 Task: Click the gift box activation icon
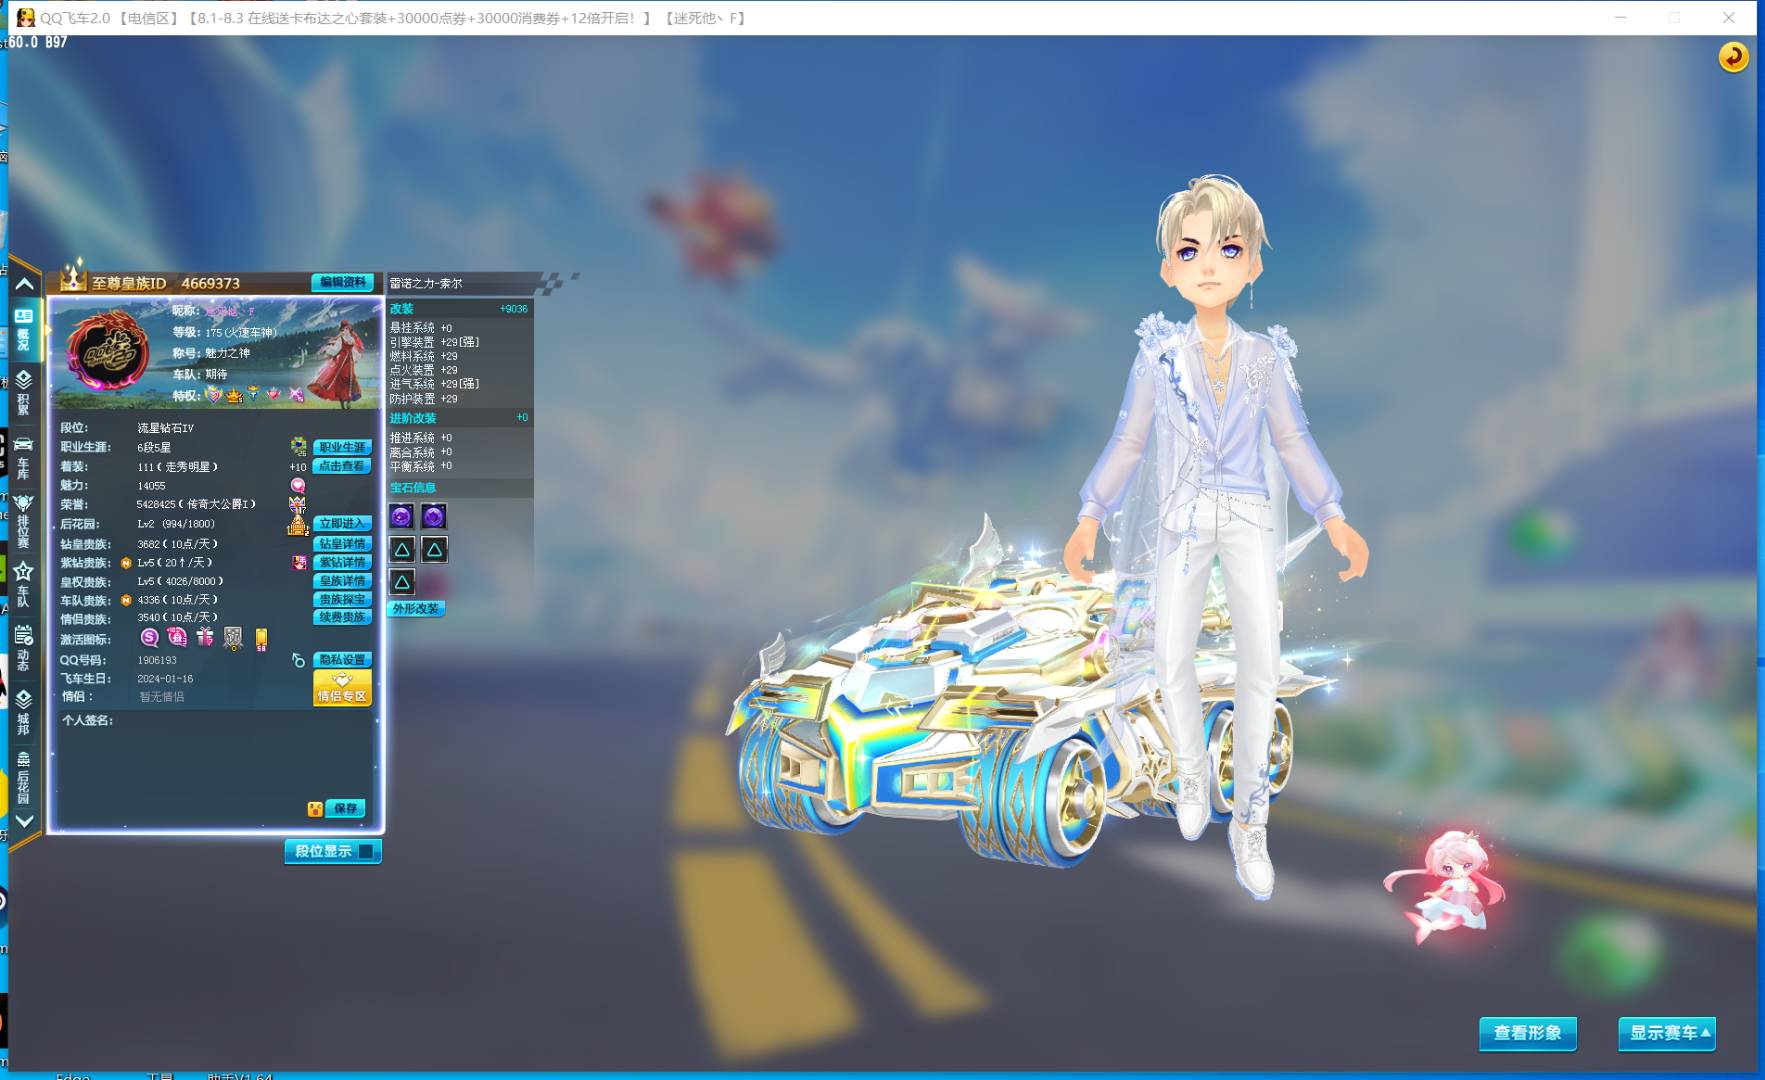coord(205,637)
